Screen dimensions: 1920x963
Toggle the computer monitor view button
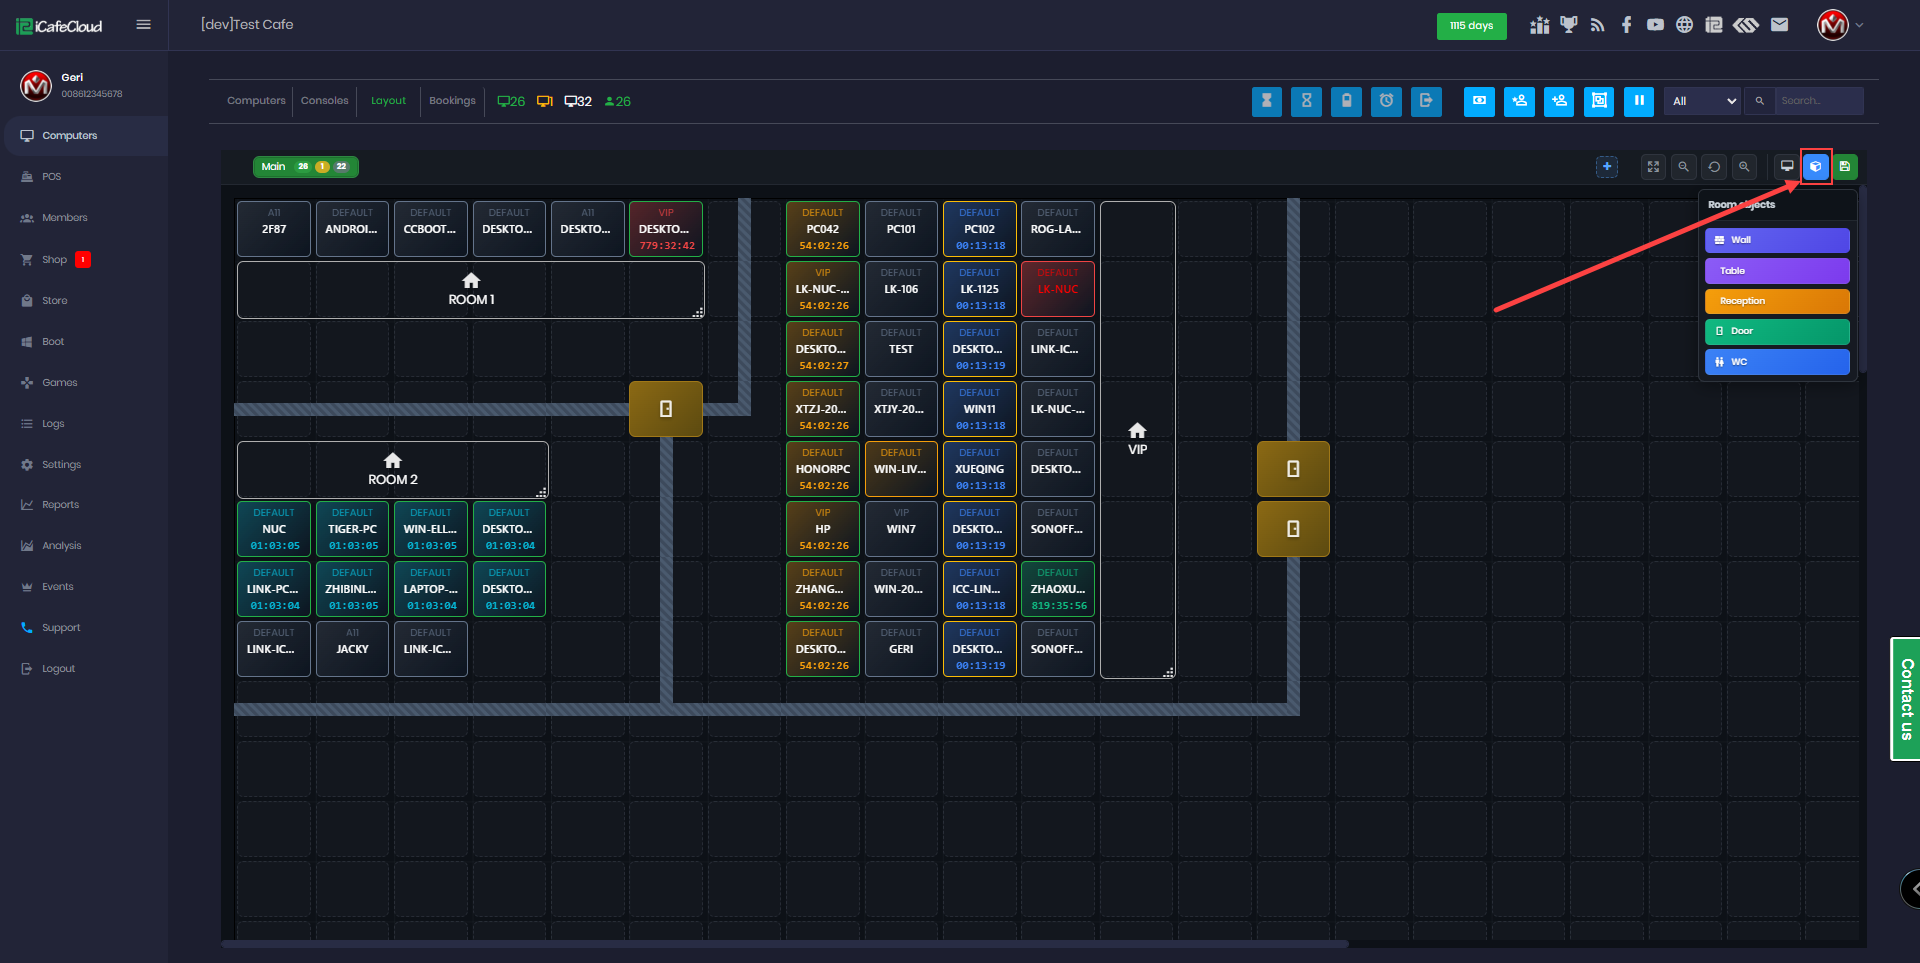click(x=1787, y=167)
